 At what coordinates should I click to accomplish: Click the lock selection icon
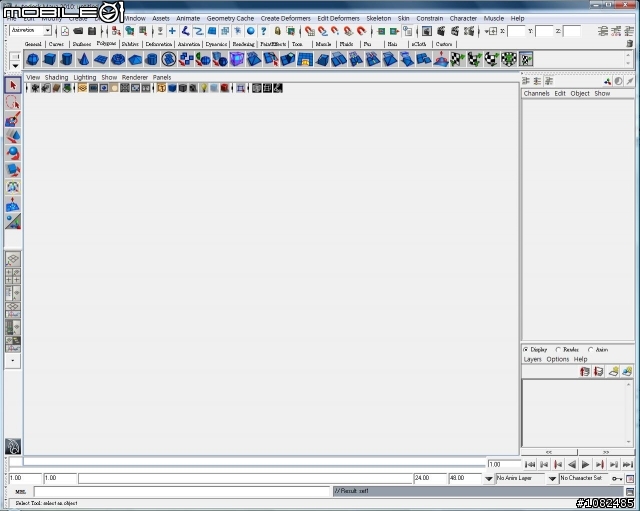coord(277,31)
